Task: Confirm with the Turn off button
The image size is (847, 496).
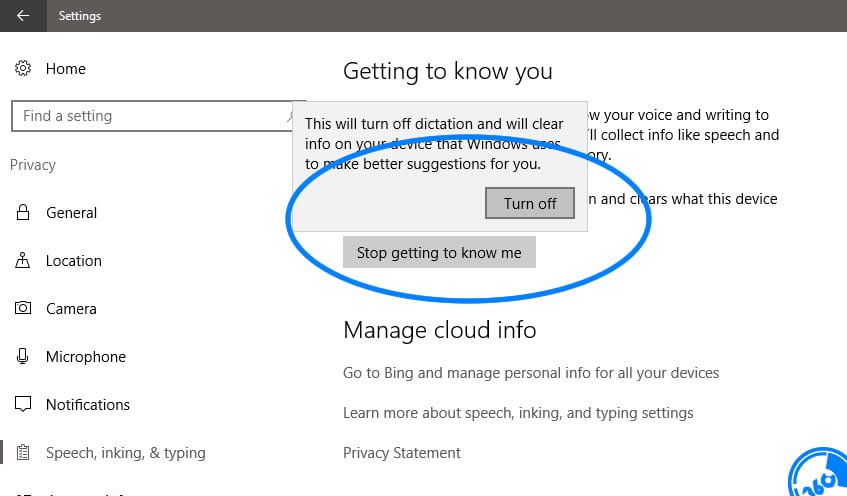Action: click(530, 203)
